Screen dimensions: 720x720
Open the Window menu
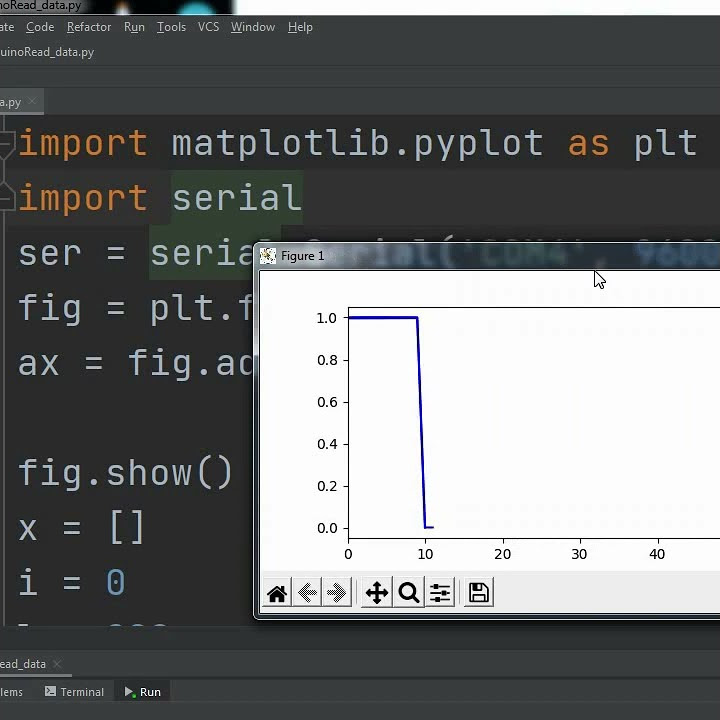[x=253, y=27]
